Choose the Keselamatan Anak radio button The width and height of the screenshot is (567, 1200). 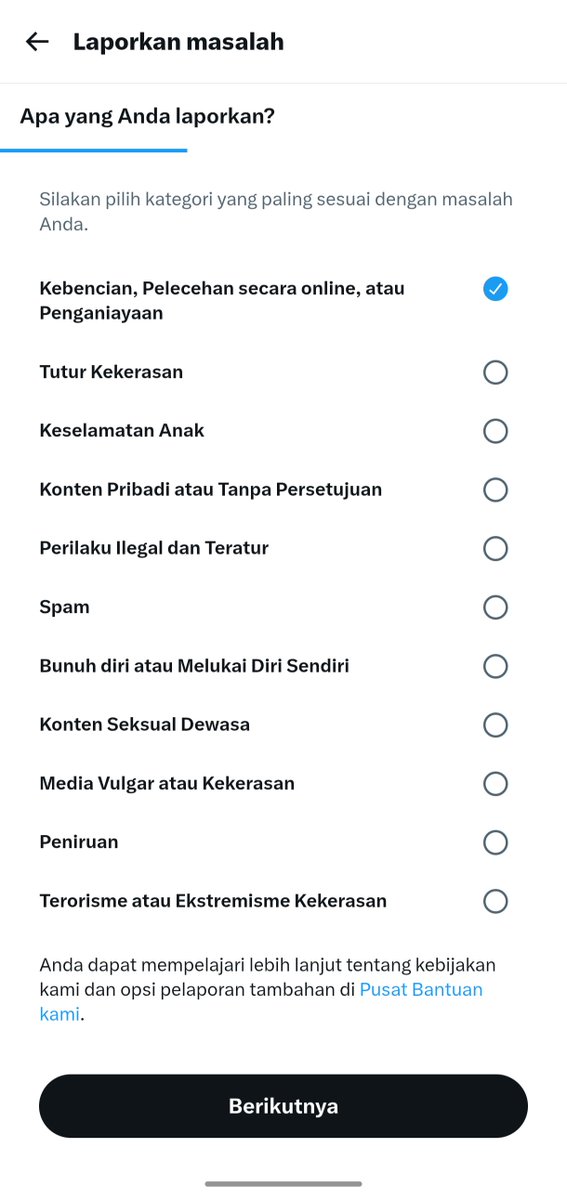click(495, 431)
